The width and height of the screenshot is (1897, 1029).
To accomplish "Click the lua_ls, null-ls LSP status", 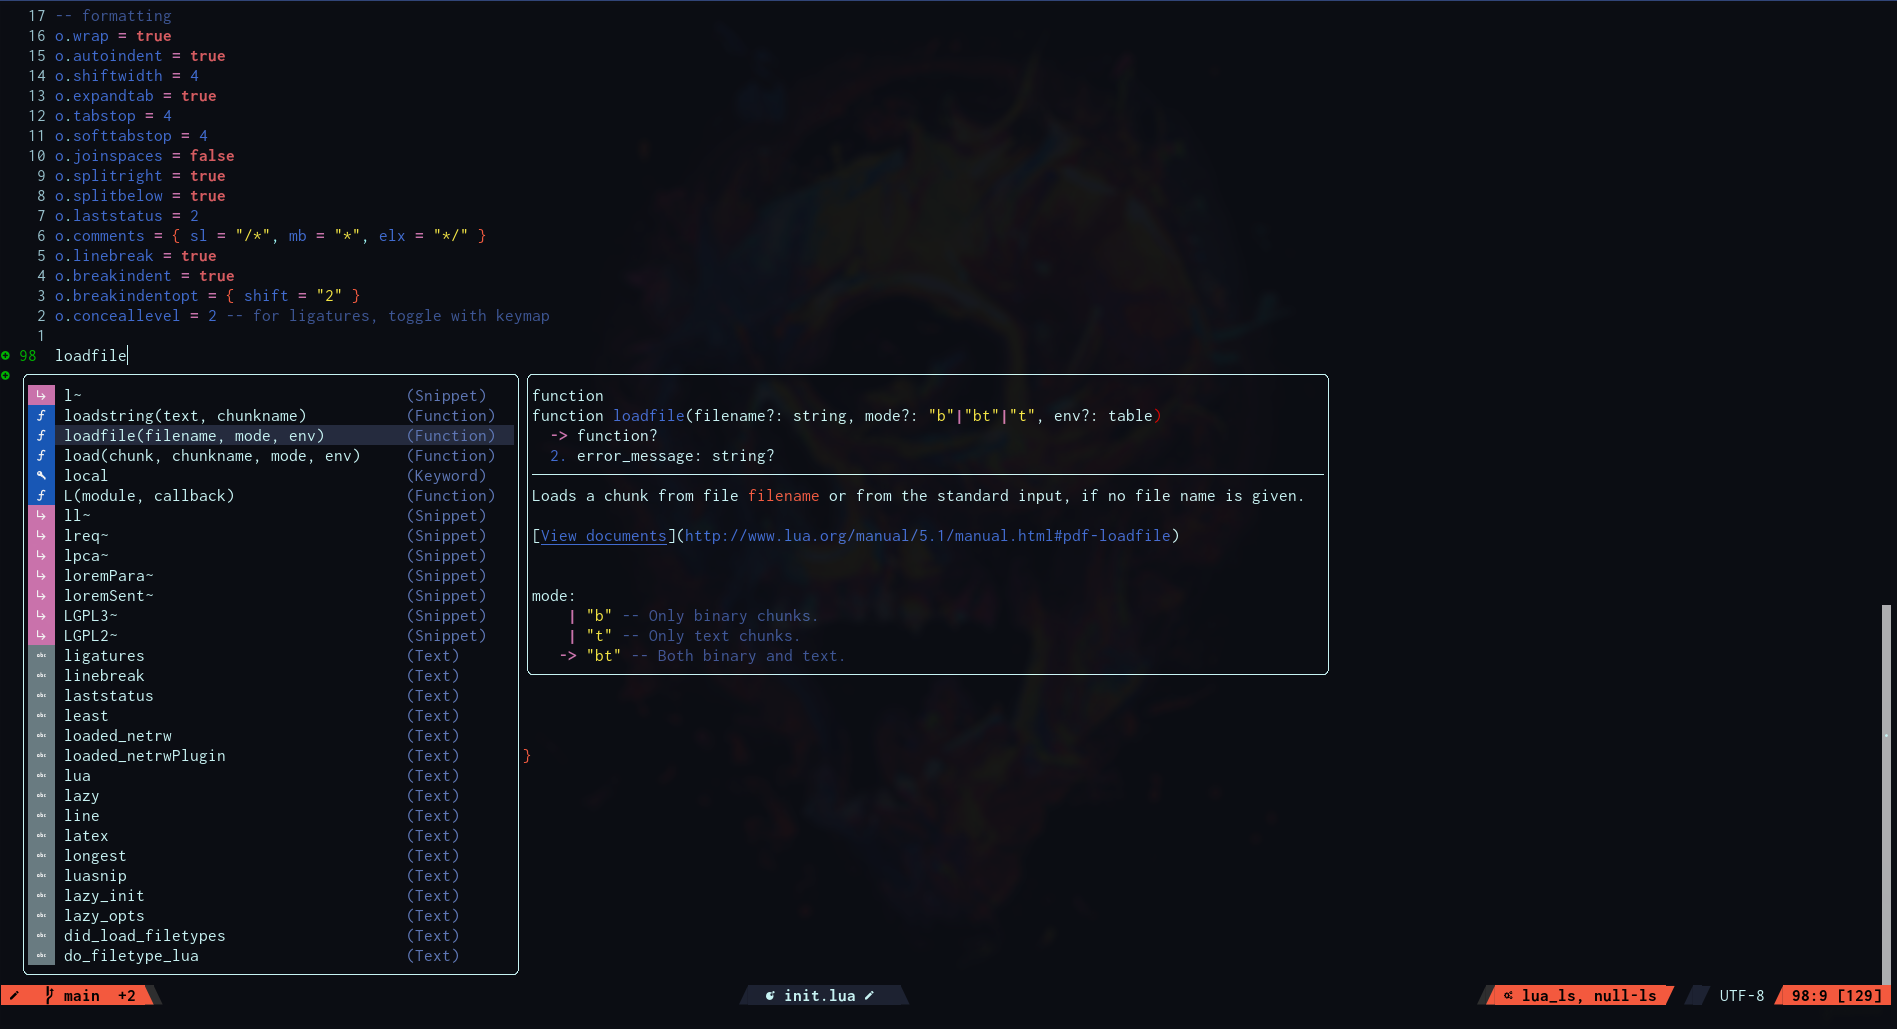I will click(1589, 996).
